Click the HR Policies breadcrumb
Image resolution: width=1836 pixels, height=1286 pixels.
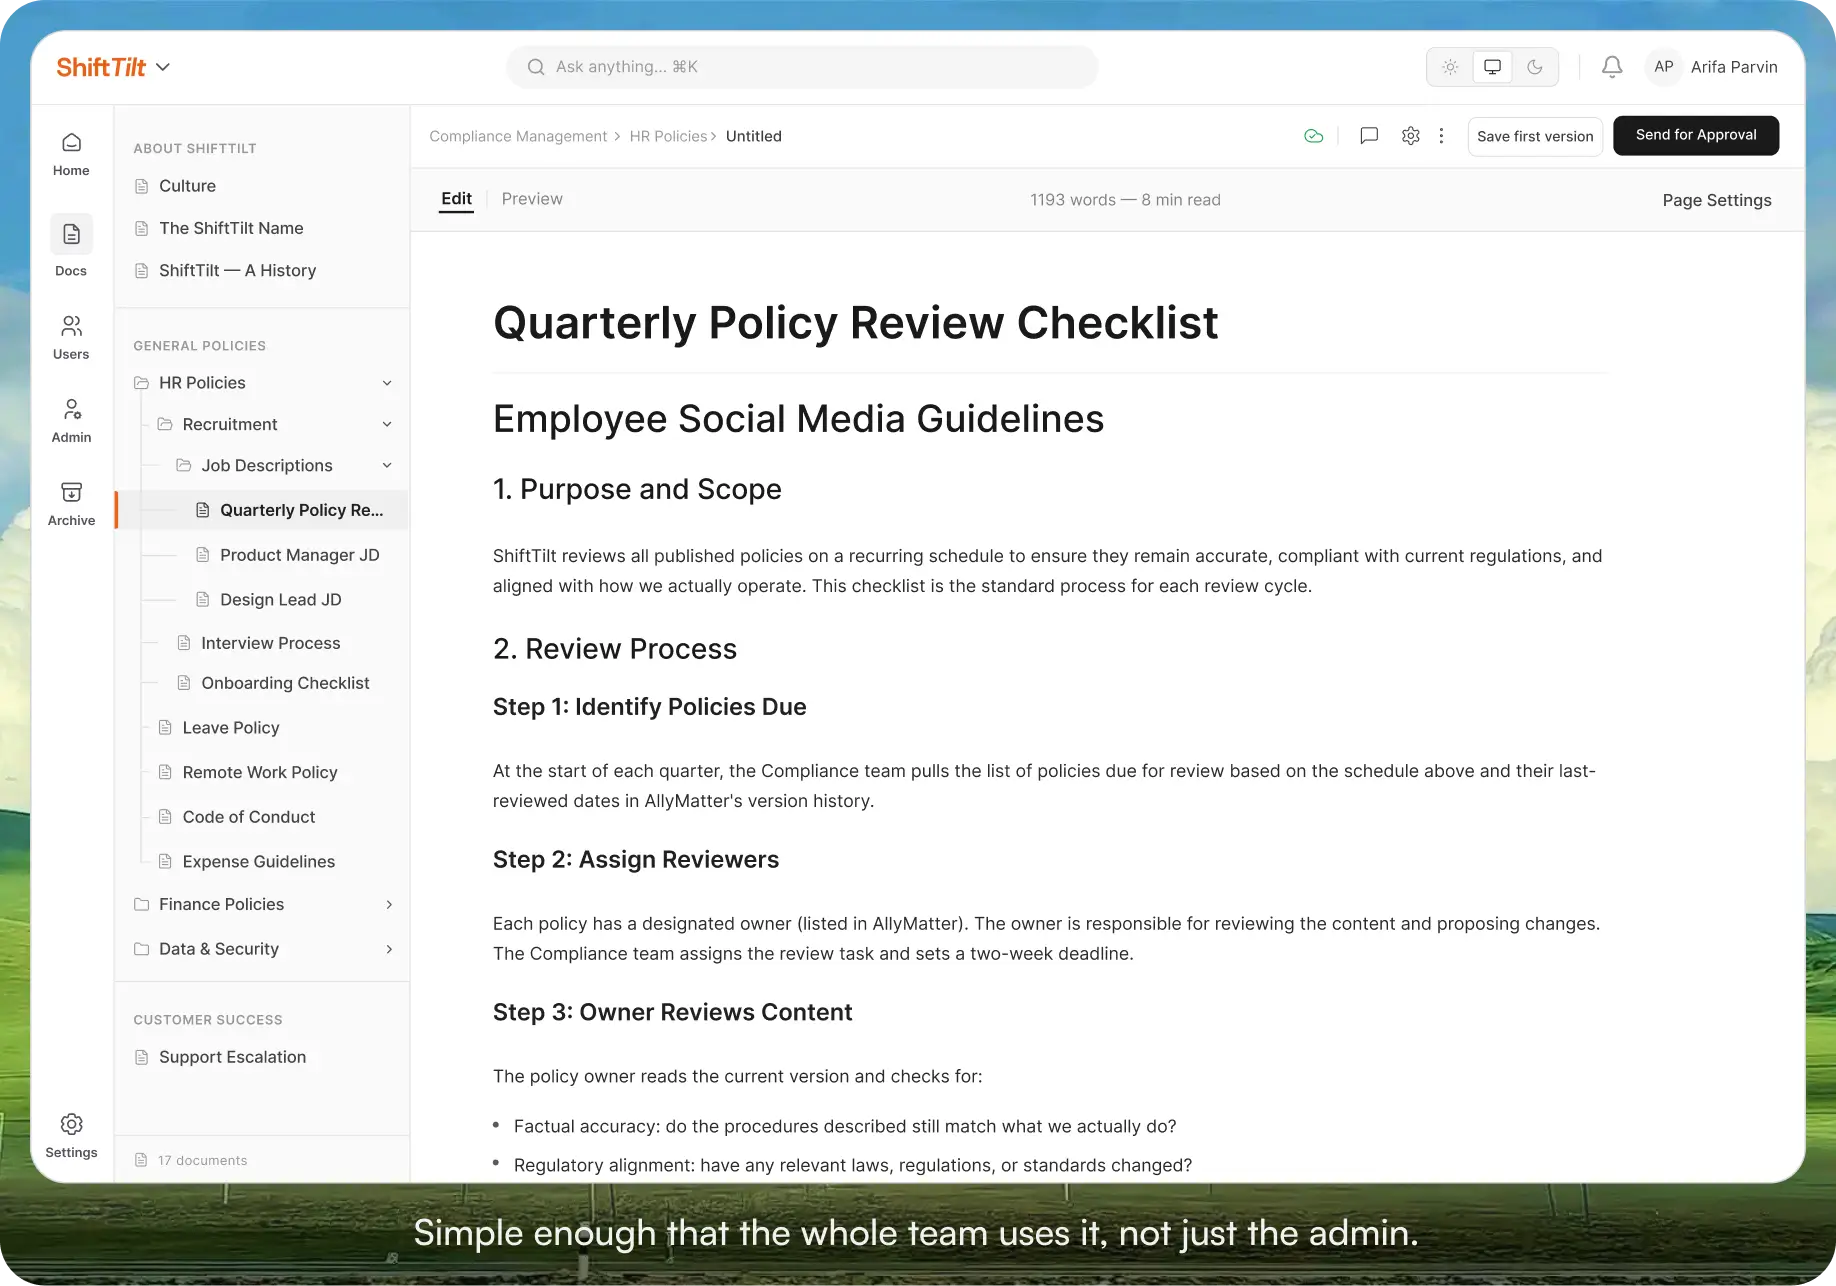point(668,136)
